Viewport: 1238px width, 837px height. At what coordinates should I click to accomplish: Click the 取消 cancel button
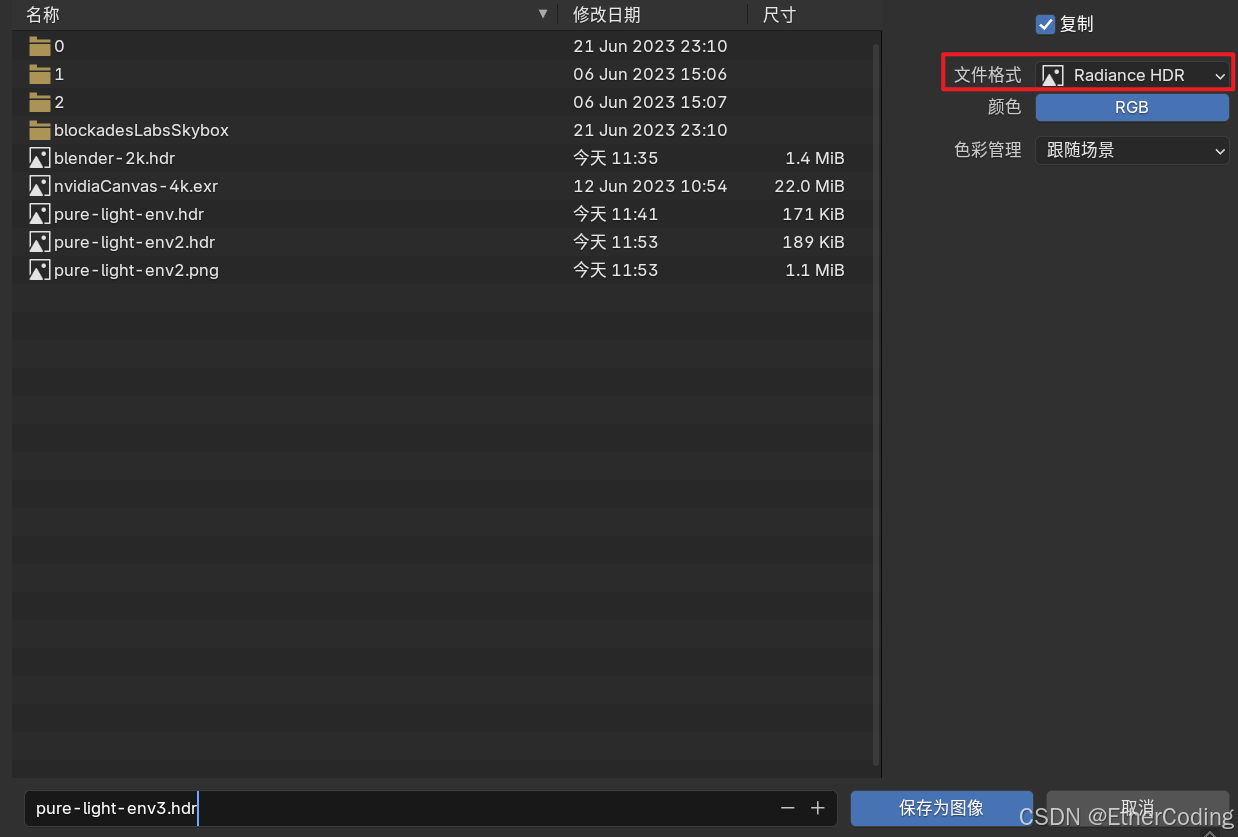point(1138,808)
